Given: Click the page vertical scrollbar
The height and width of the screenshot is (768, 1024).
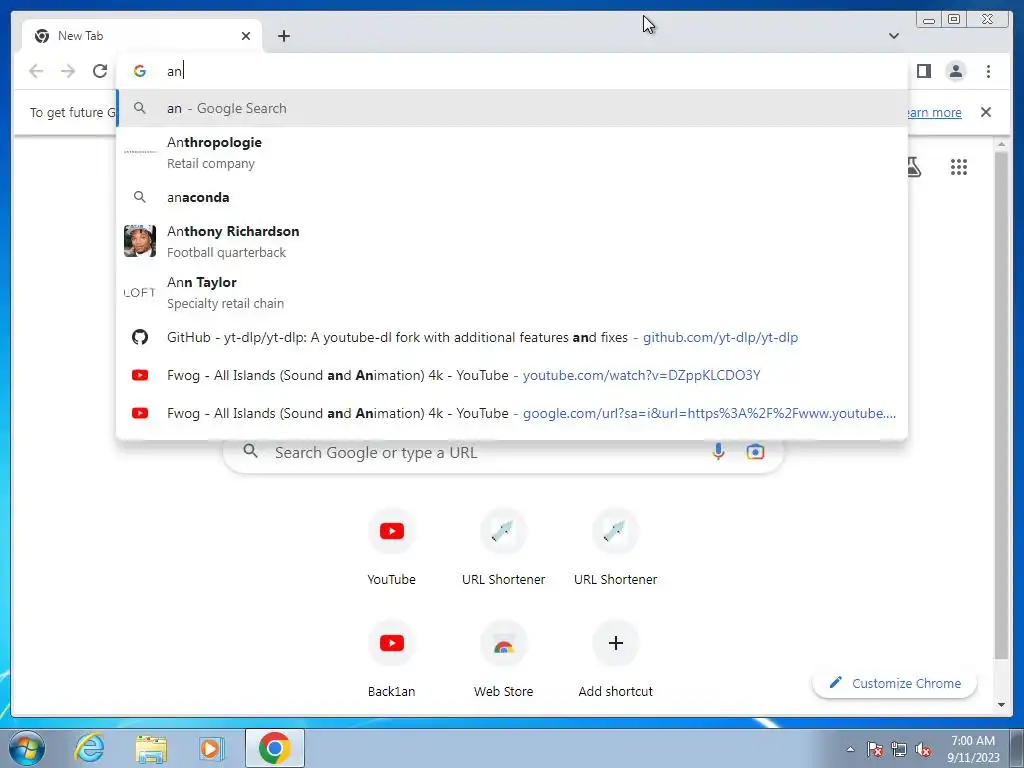Looking at the screenshot, I should pyautogui.click(x=1001, y=405).
